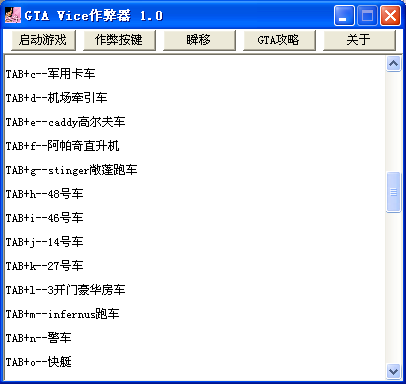Click the app icon in title bar

click(13, 15)
